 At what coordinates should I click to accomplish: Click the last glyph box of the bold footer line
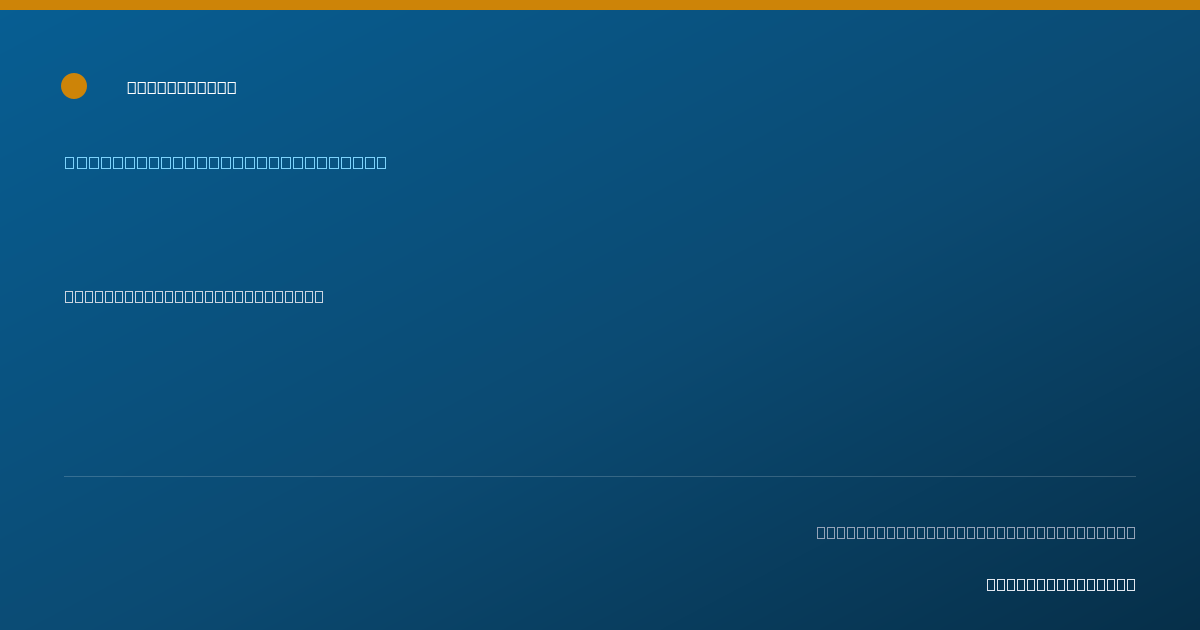(x=1131, y=584)
